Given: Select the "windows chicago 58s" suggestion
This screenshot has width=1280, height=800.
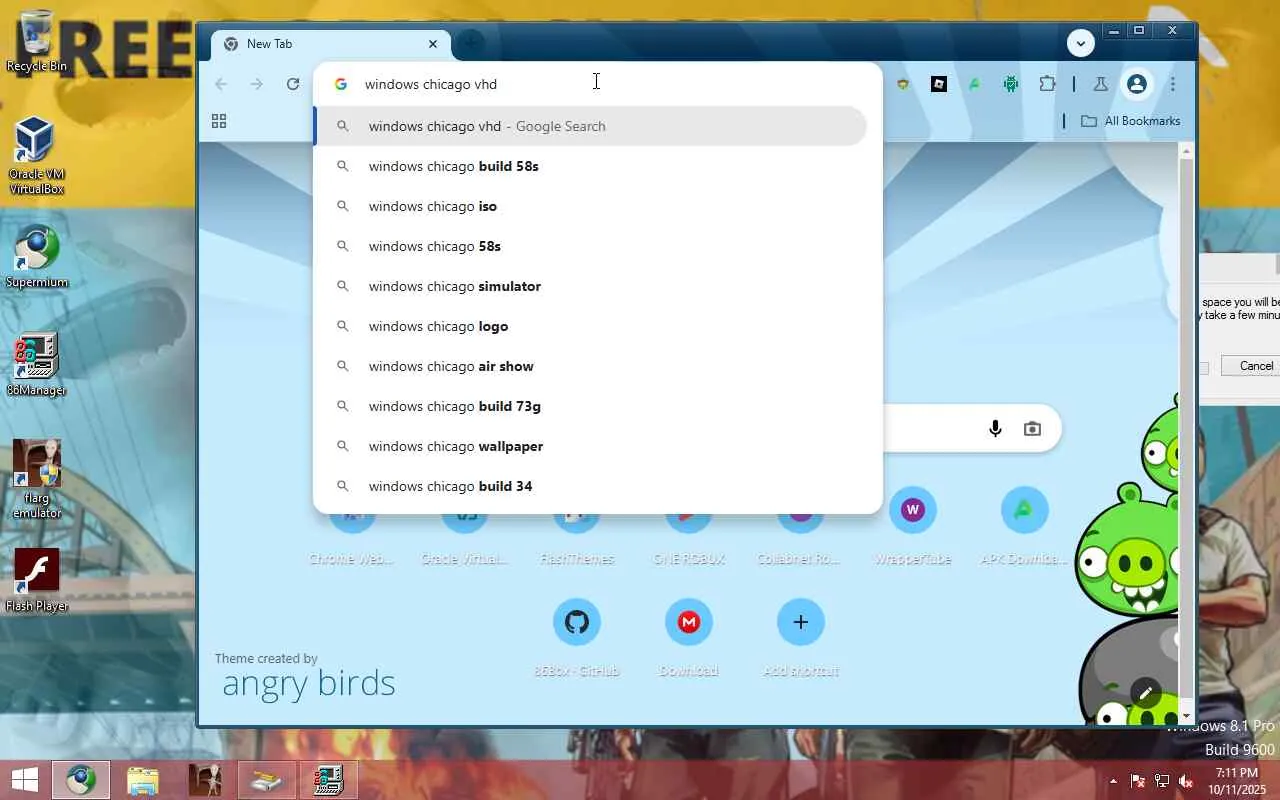Looking at the screenshot, I should [590, 246].
